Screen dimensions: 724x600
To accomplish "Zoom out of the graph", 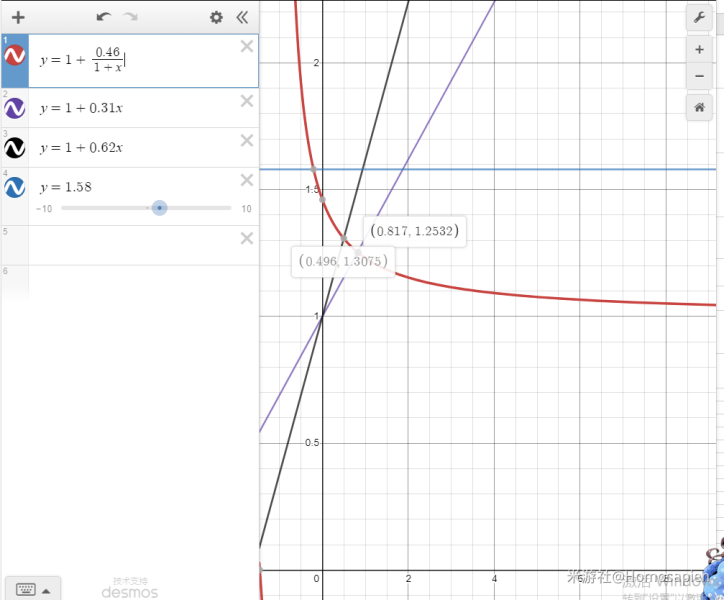I will click(x=699, y=76).
